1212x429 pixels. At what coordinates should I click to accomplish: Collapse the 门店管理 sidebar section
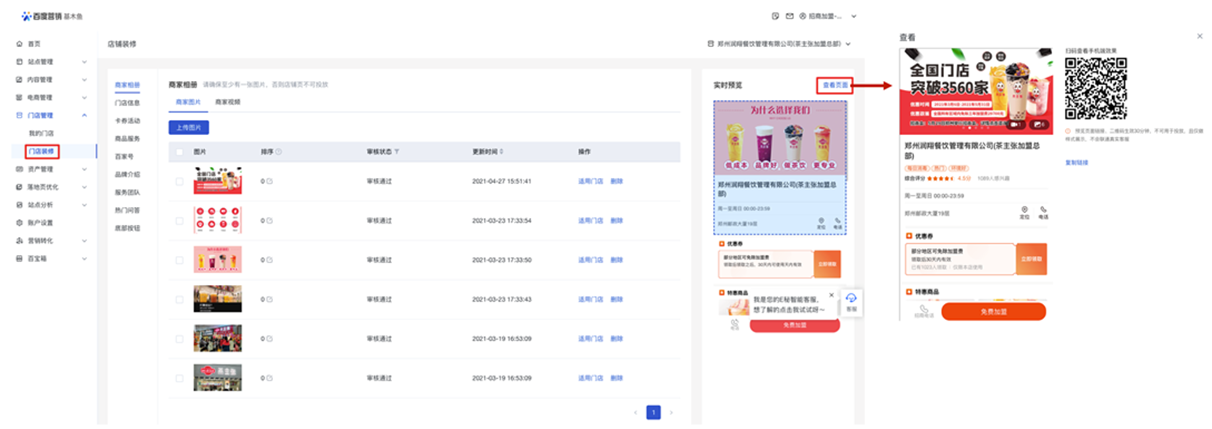85,116
